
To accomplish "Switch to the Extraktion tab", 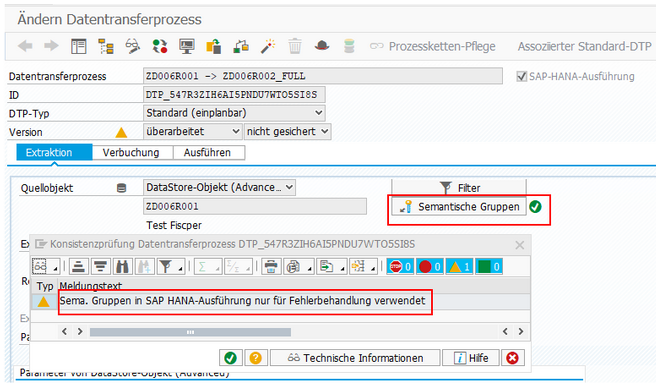I will pos(54,152).
